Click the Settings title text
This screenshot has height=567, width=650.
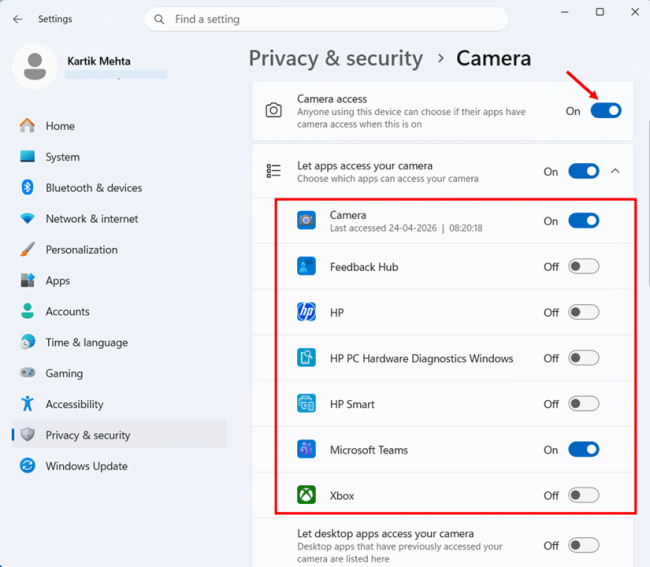click(55, 19)
